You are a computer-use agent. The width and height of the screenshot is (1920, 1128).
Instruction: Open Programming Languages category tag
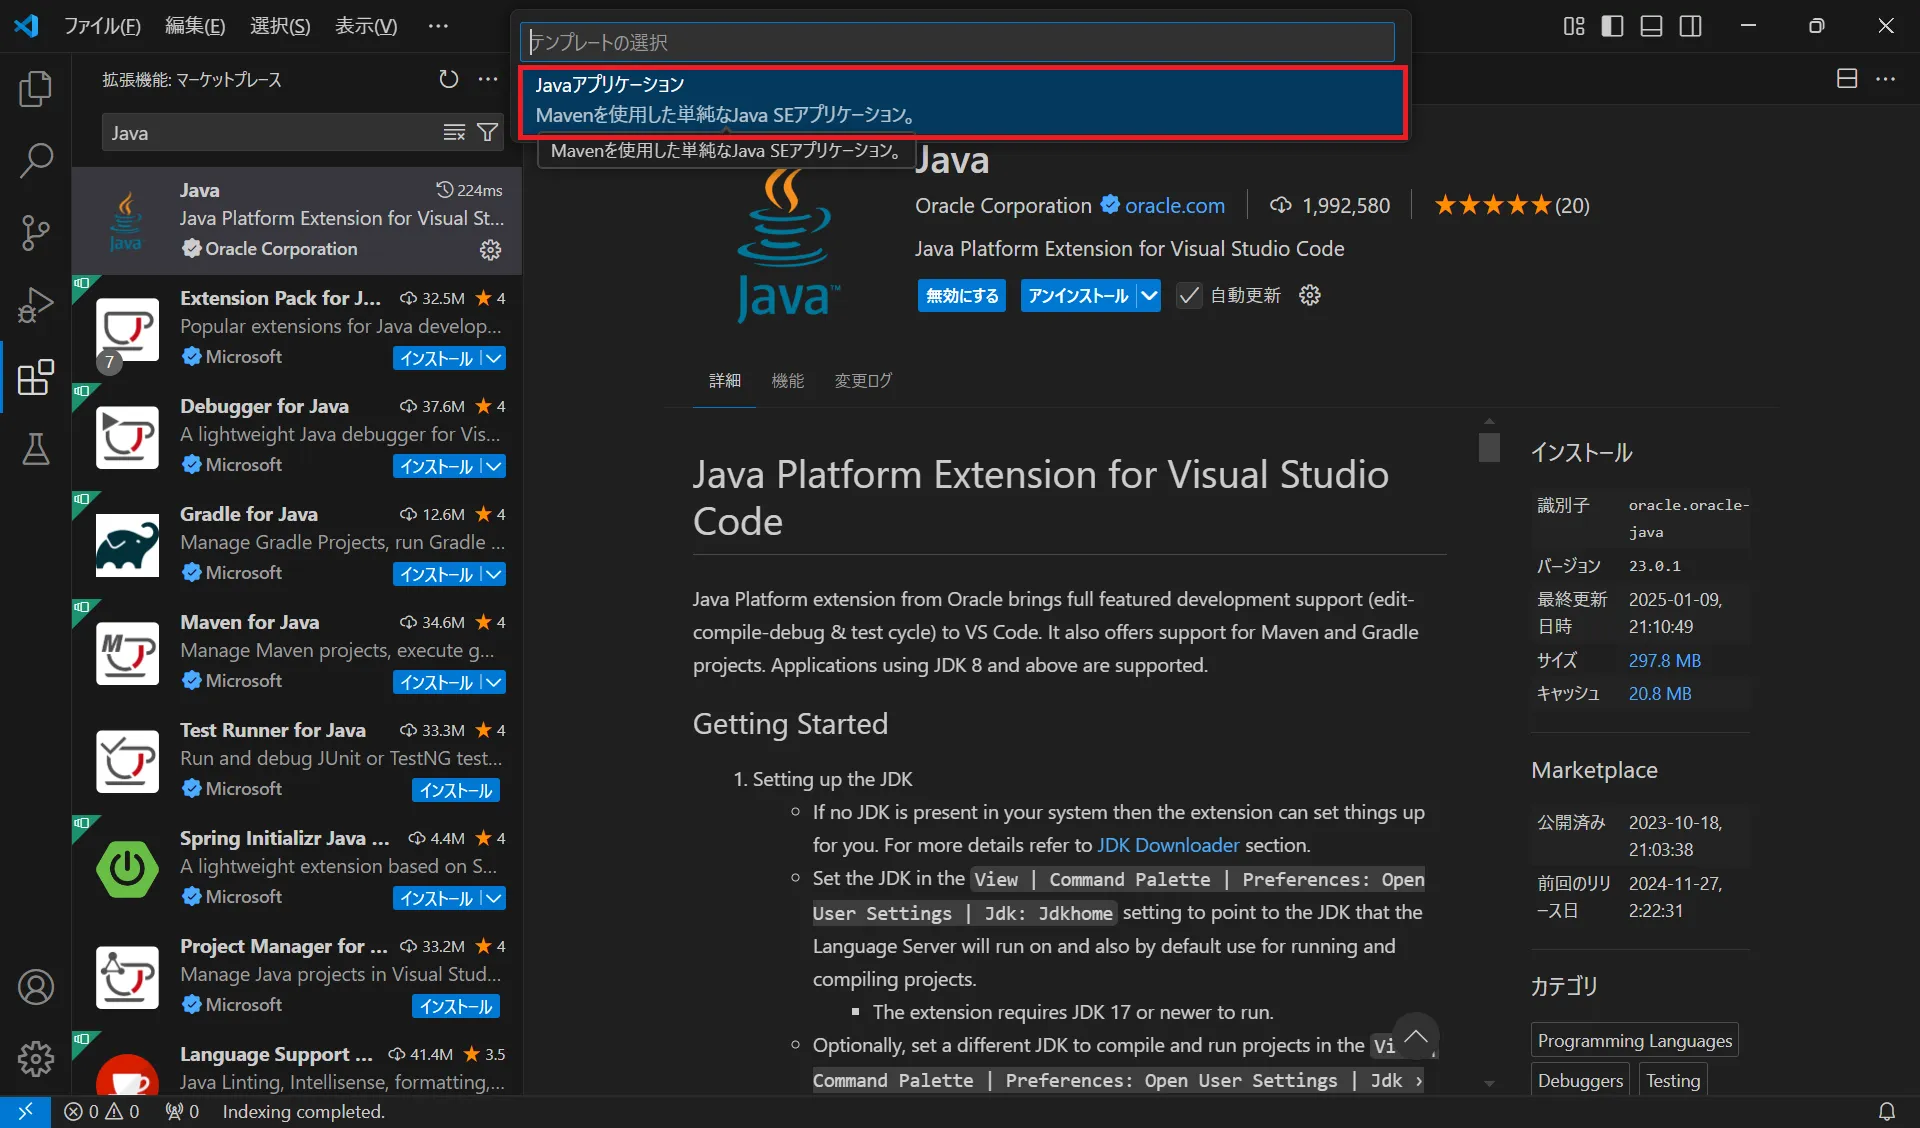coord(1634,1040)
